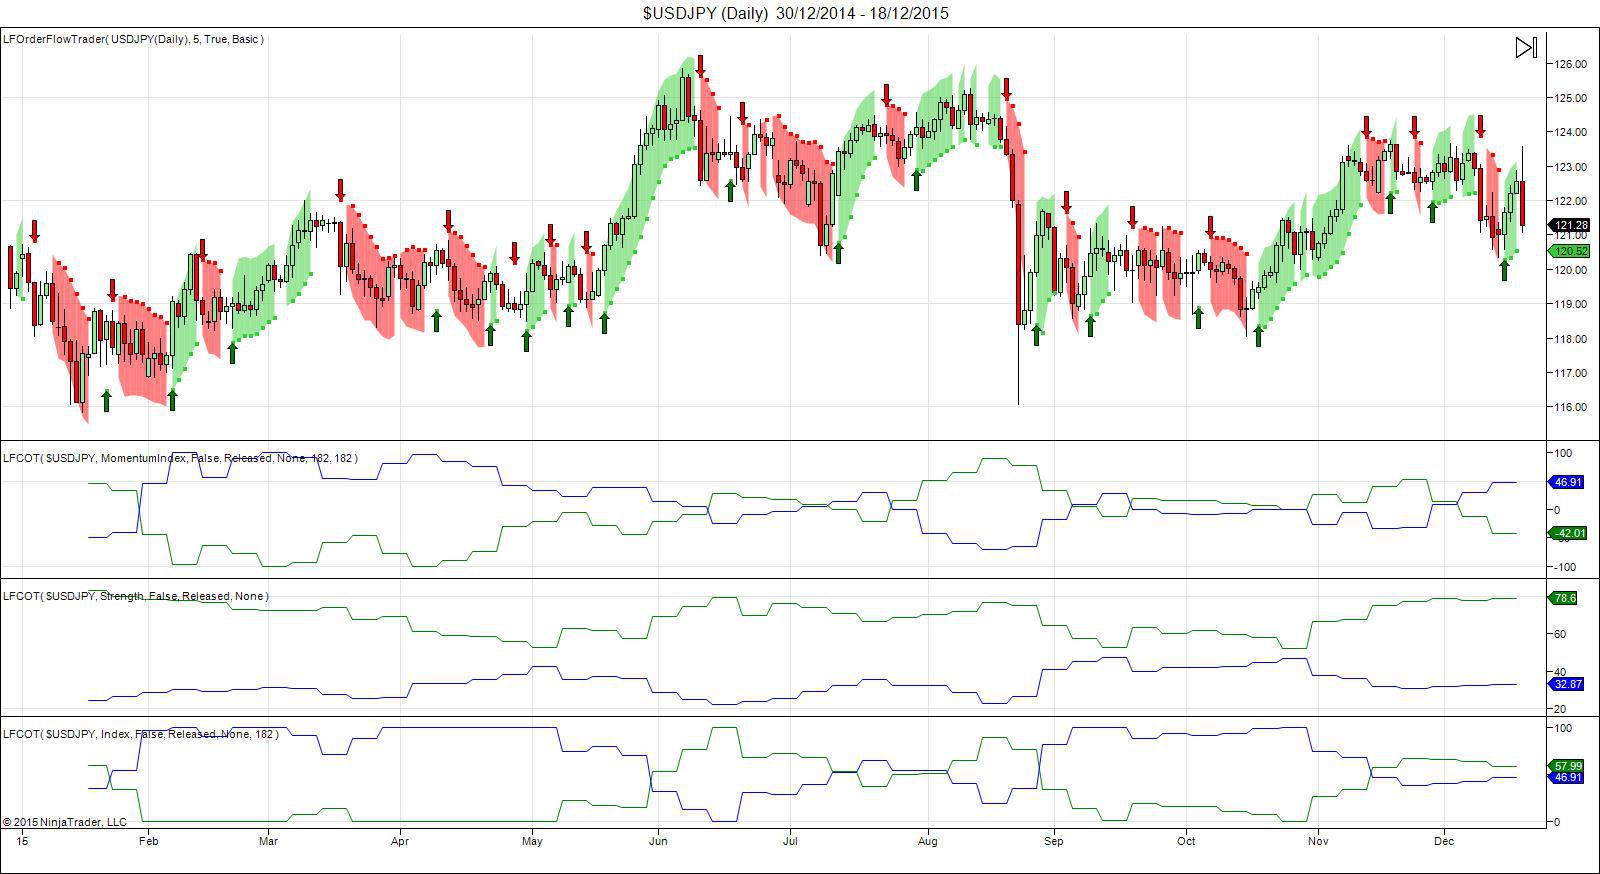Click the 116.00 price axis label

tap(1571, 407)
